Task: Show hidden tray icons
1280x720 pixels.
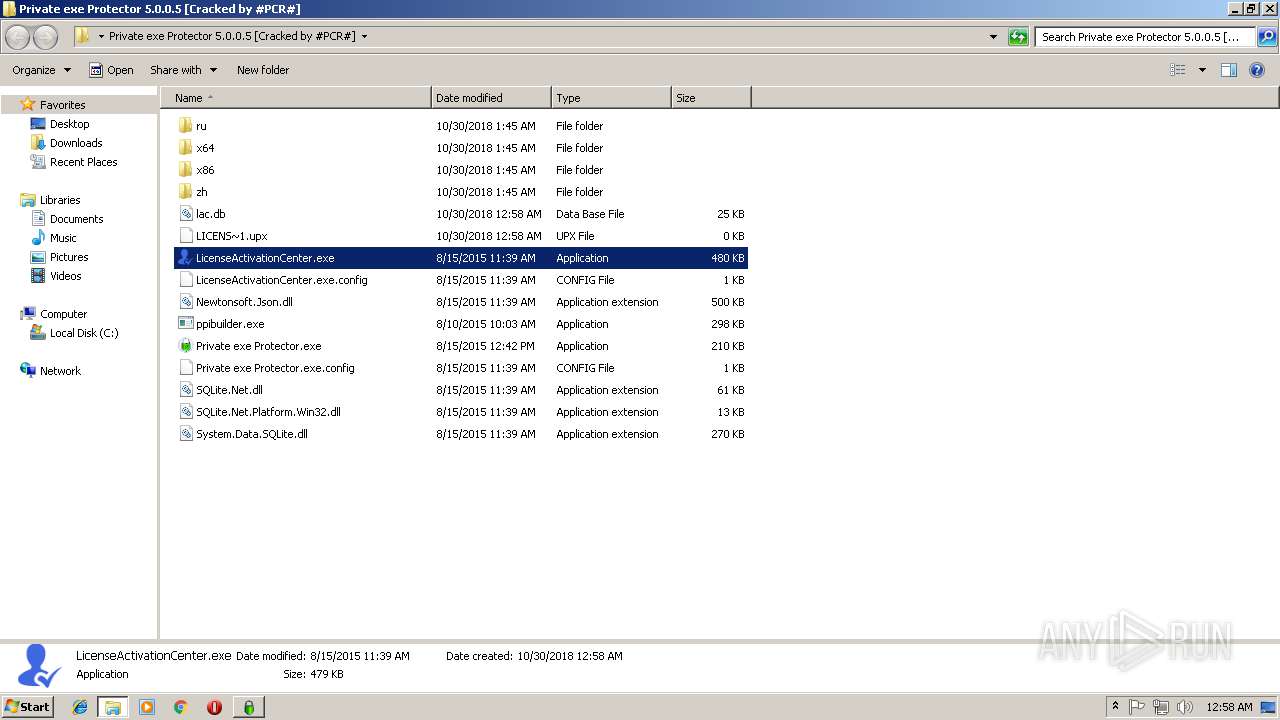Action: coord(1115,707)
